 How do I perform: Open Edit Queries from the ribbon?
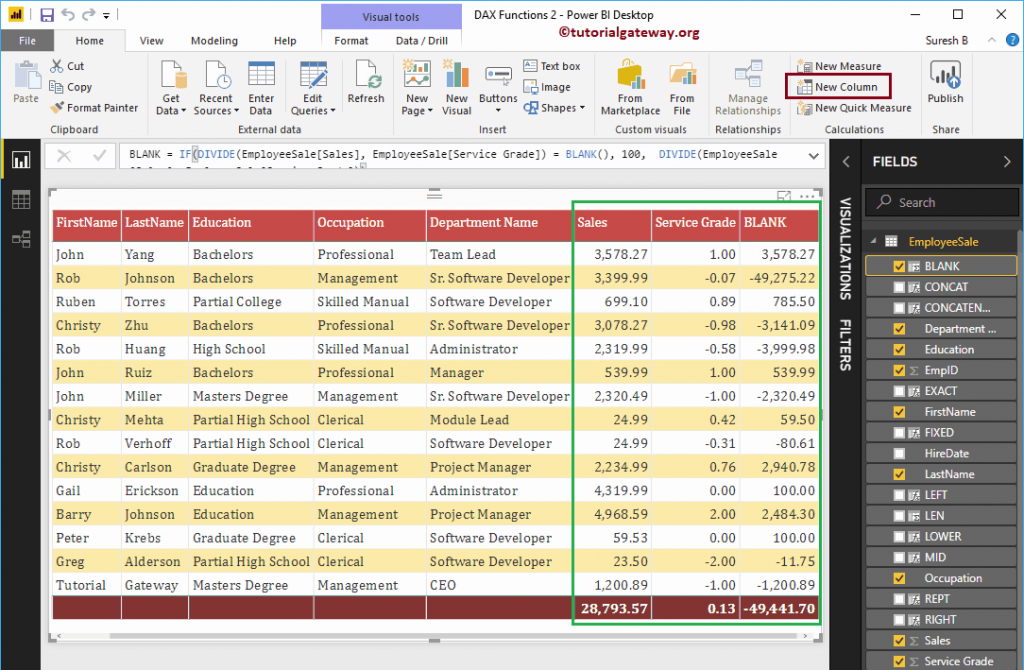pyautogui.click(x=313, y=86)
